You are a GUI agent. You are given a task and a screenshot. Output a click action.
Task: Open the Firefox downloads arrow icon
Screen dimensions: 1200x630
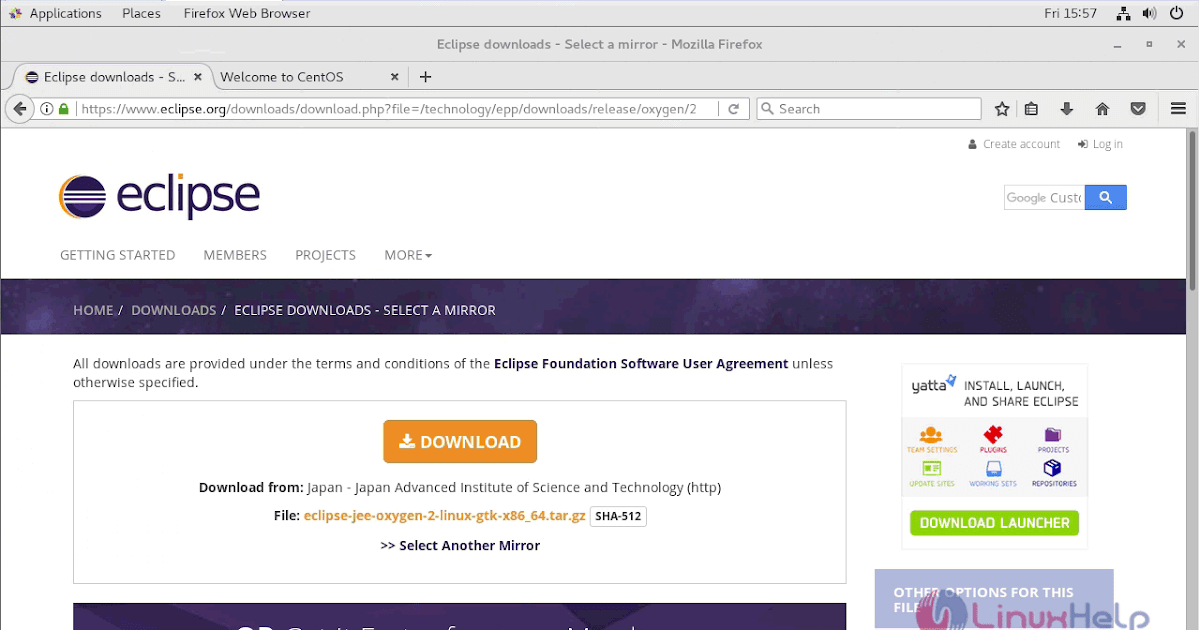pyautogui.click(x=1067, y=109)
